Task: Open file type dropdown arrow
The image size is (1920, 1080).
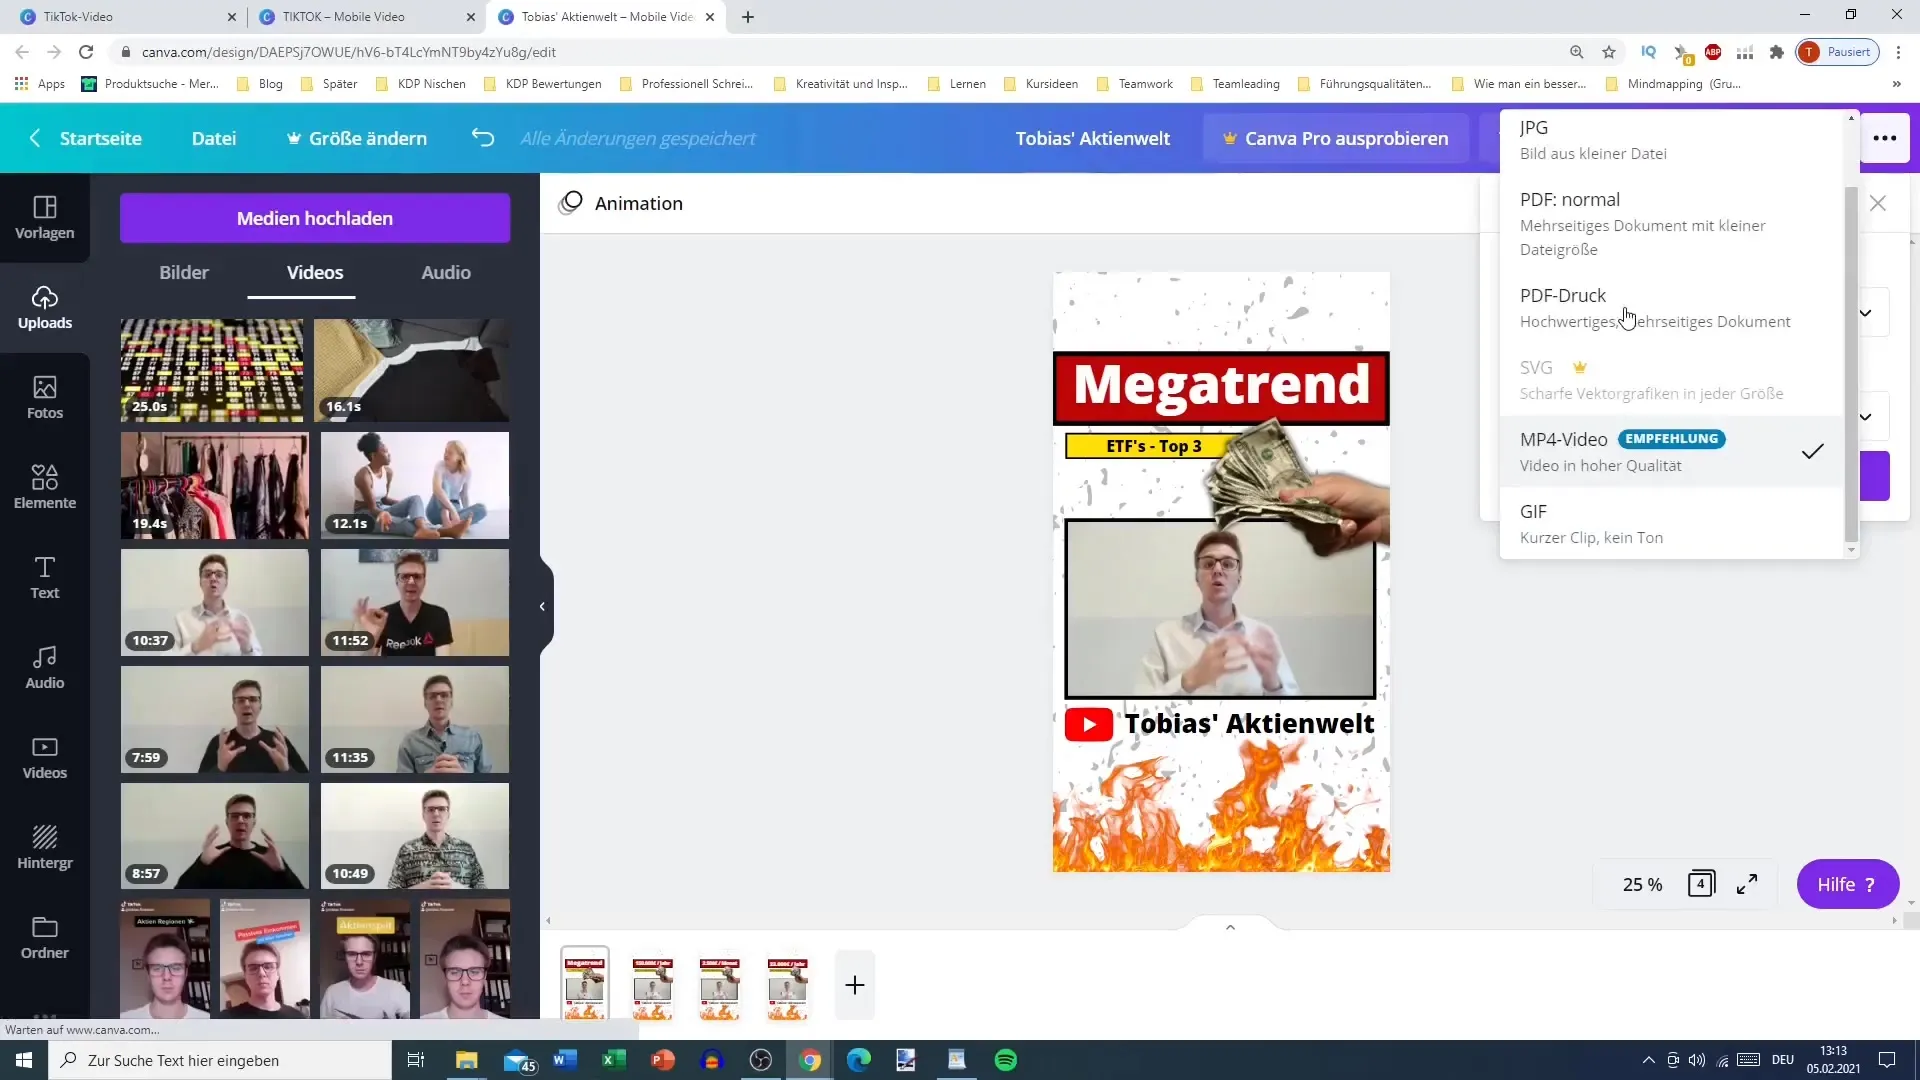Action: 1866,313
